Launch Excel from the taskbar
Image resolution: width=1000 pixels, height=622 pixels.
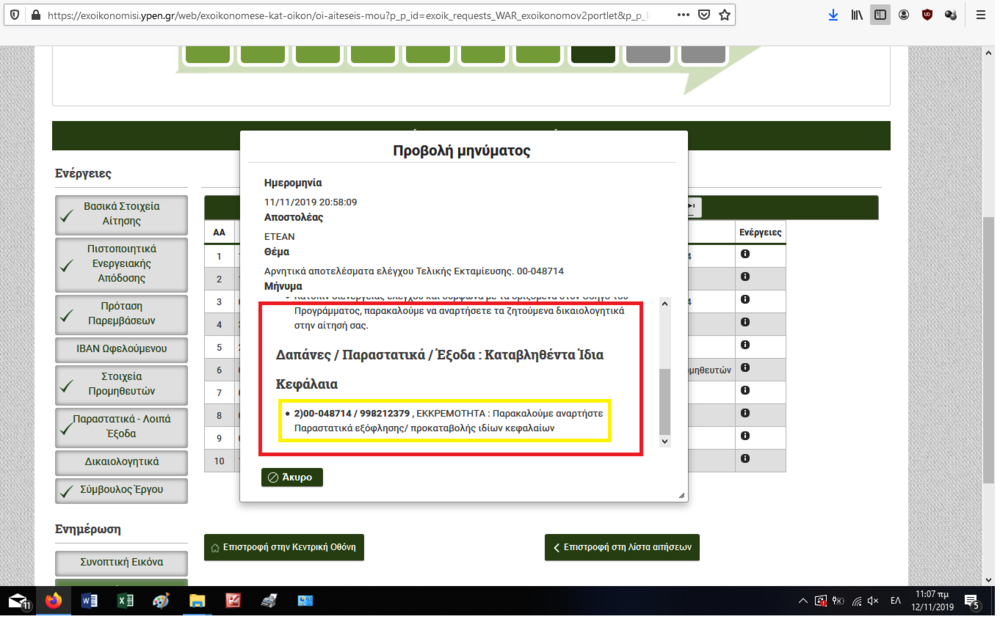[x=125, y=601]
